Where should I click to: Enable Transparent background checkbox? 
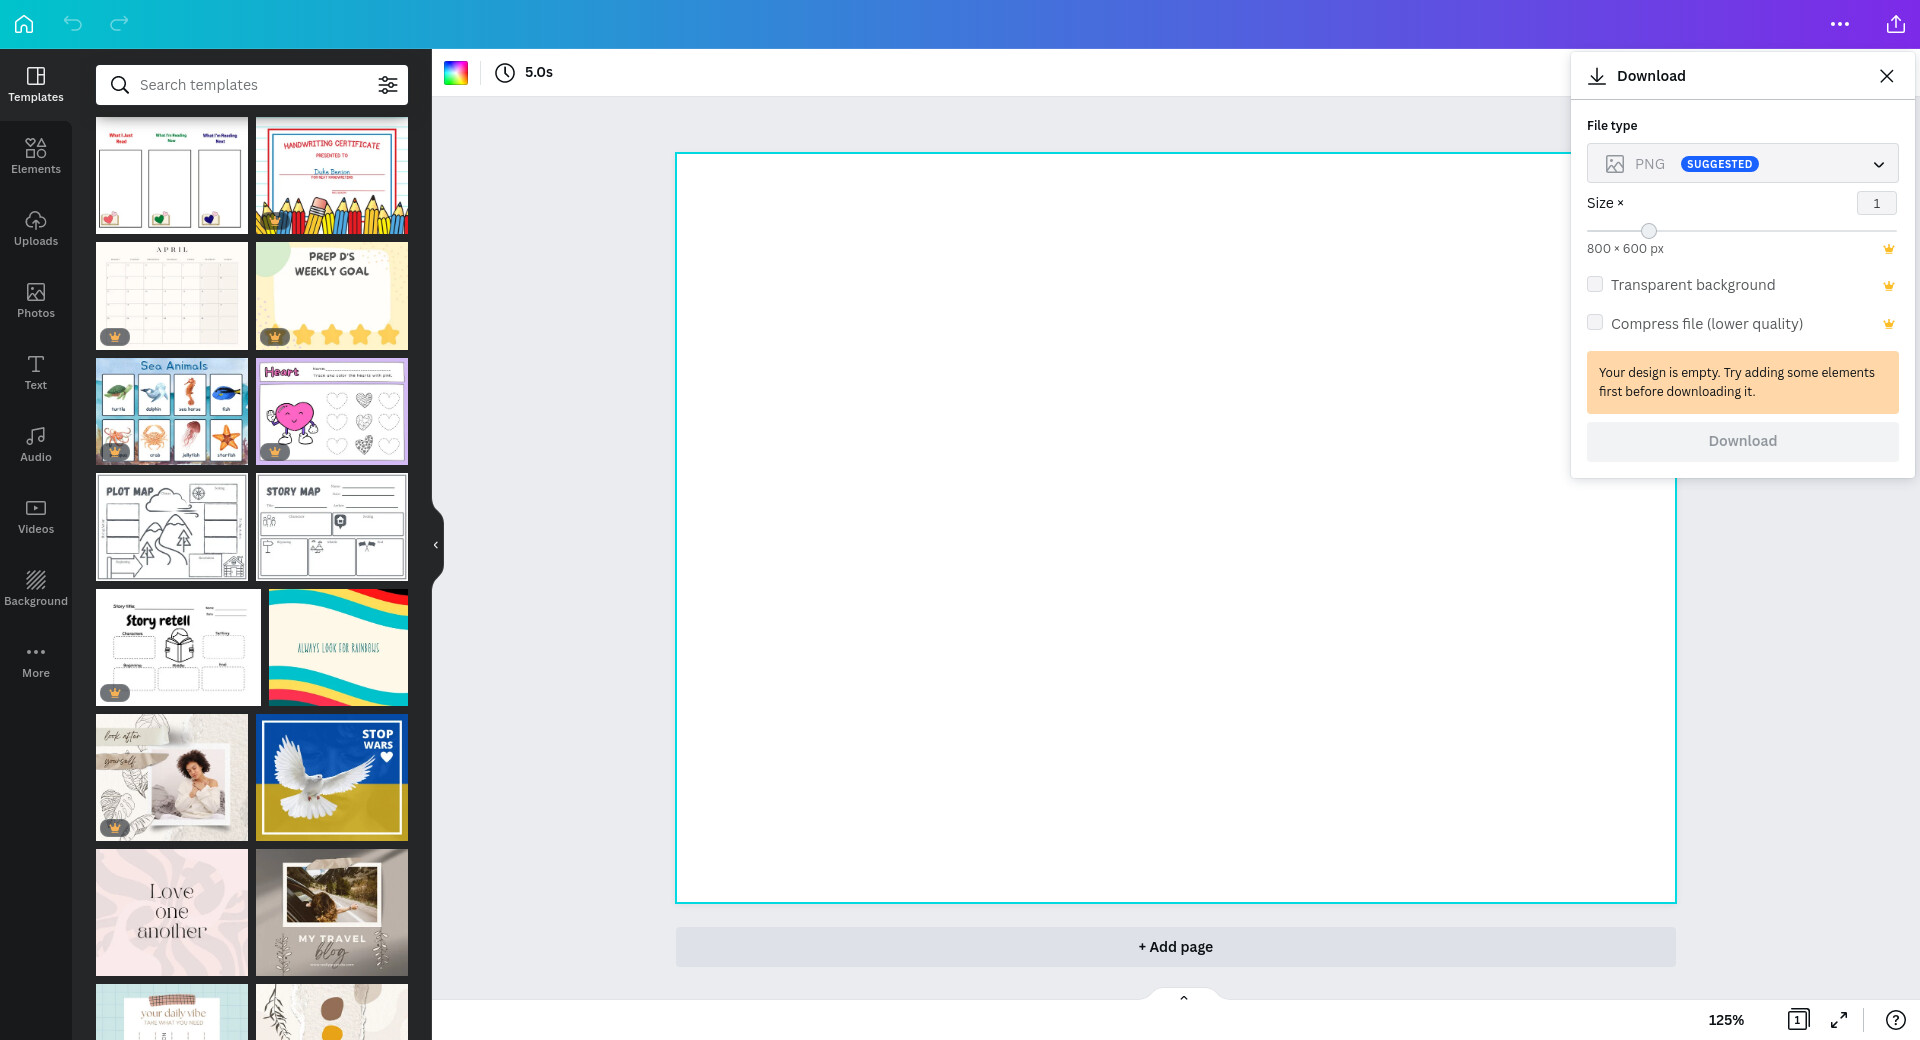[x=1595, y=285]
